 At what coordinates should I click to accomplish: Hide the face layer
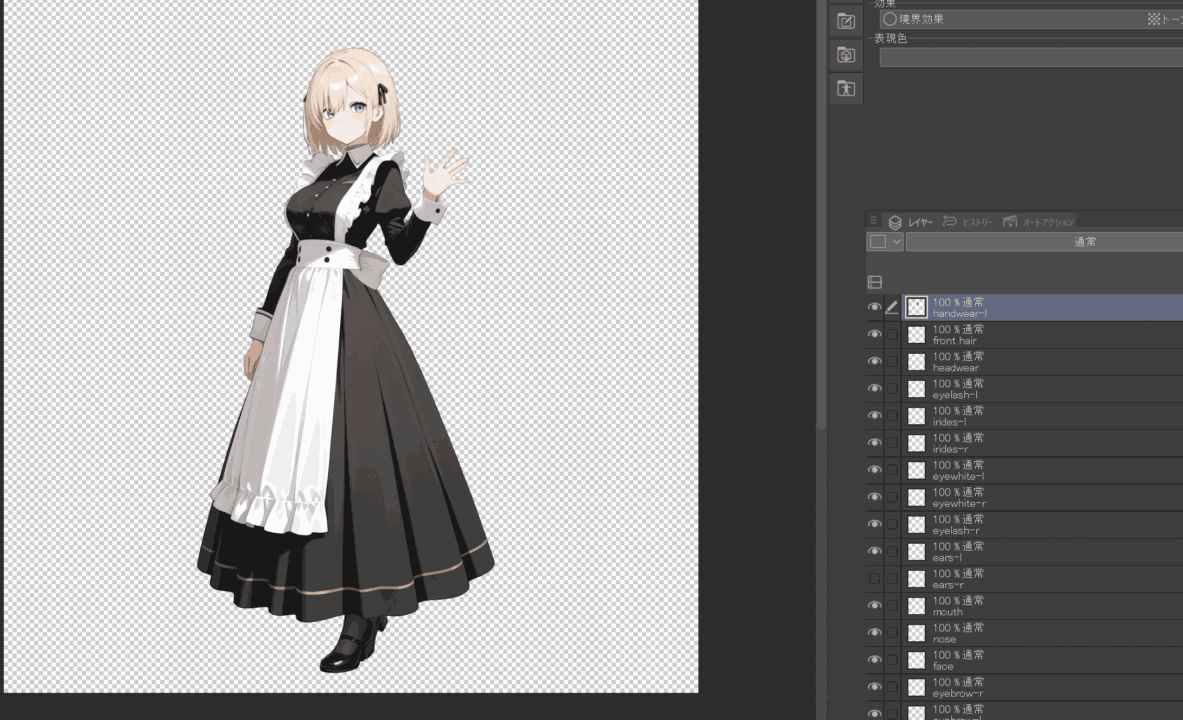874,660
